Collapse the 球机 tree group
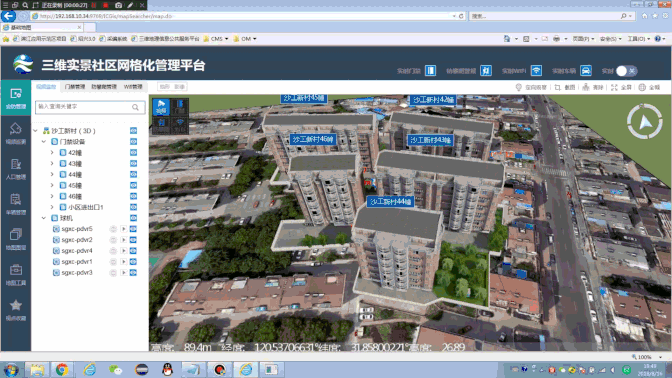Screen dimensions: 672x378 click(x=44, y=218)
